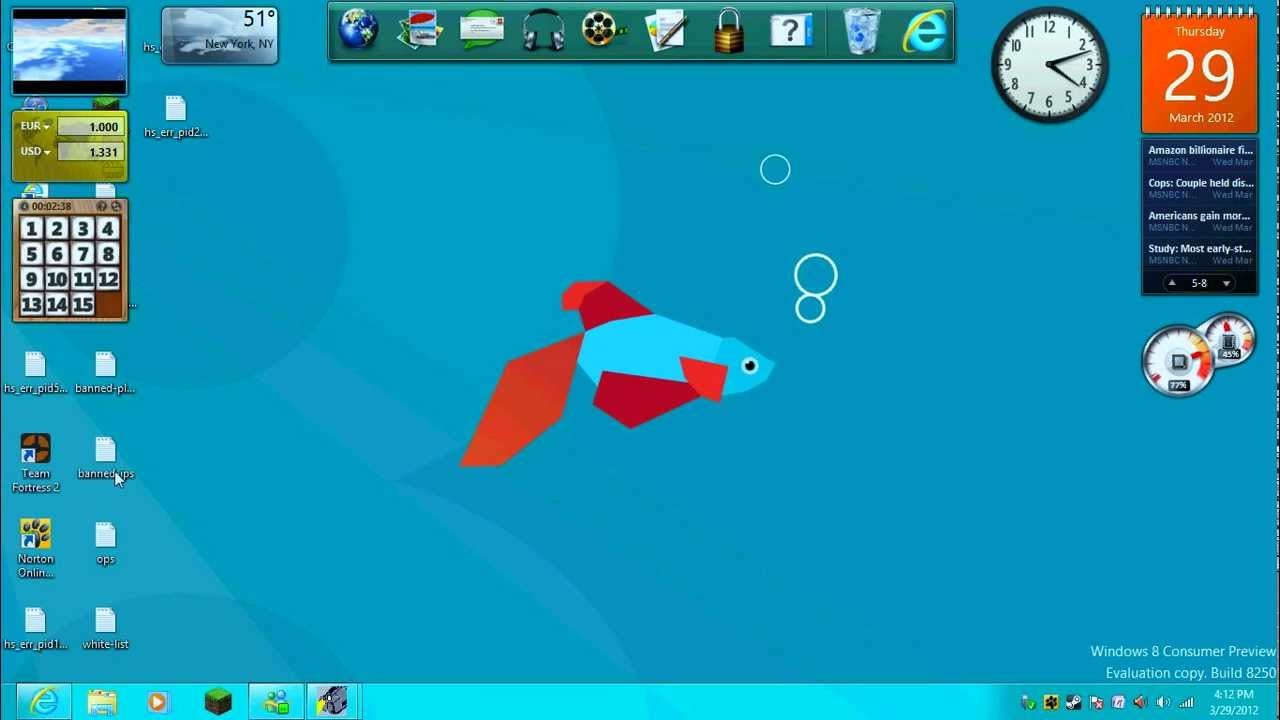Open the headphones music icon in the dock
Screen dimensions: 1280x720
pos(543,31)
